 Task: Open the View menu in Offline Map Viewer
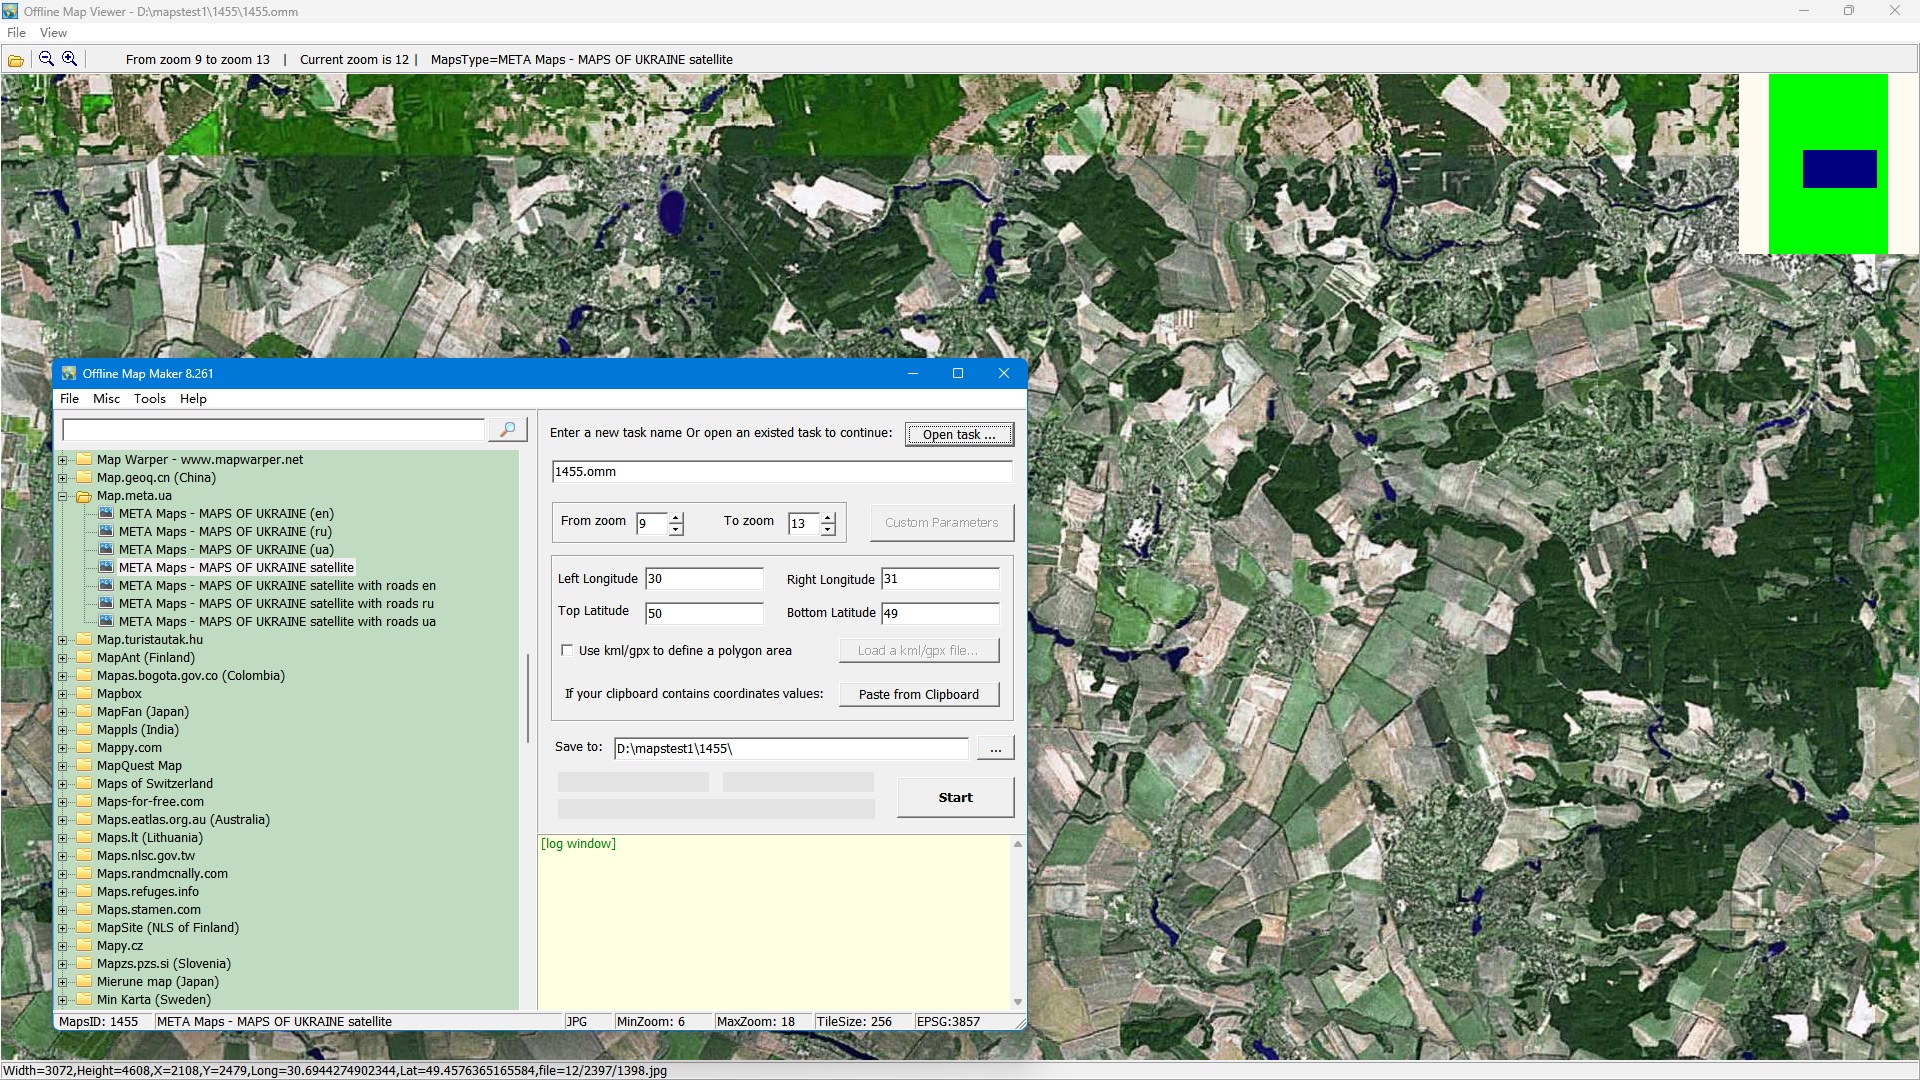pyautogui.click(x=53, y=33)
